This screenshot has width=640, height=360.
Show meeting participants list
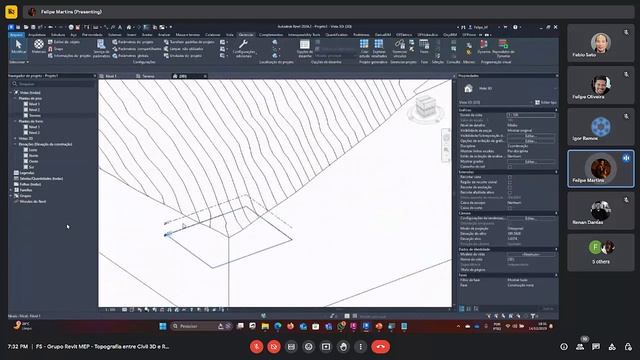580,347
